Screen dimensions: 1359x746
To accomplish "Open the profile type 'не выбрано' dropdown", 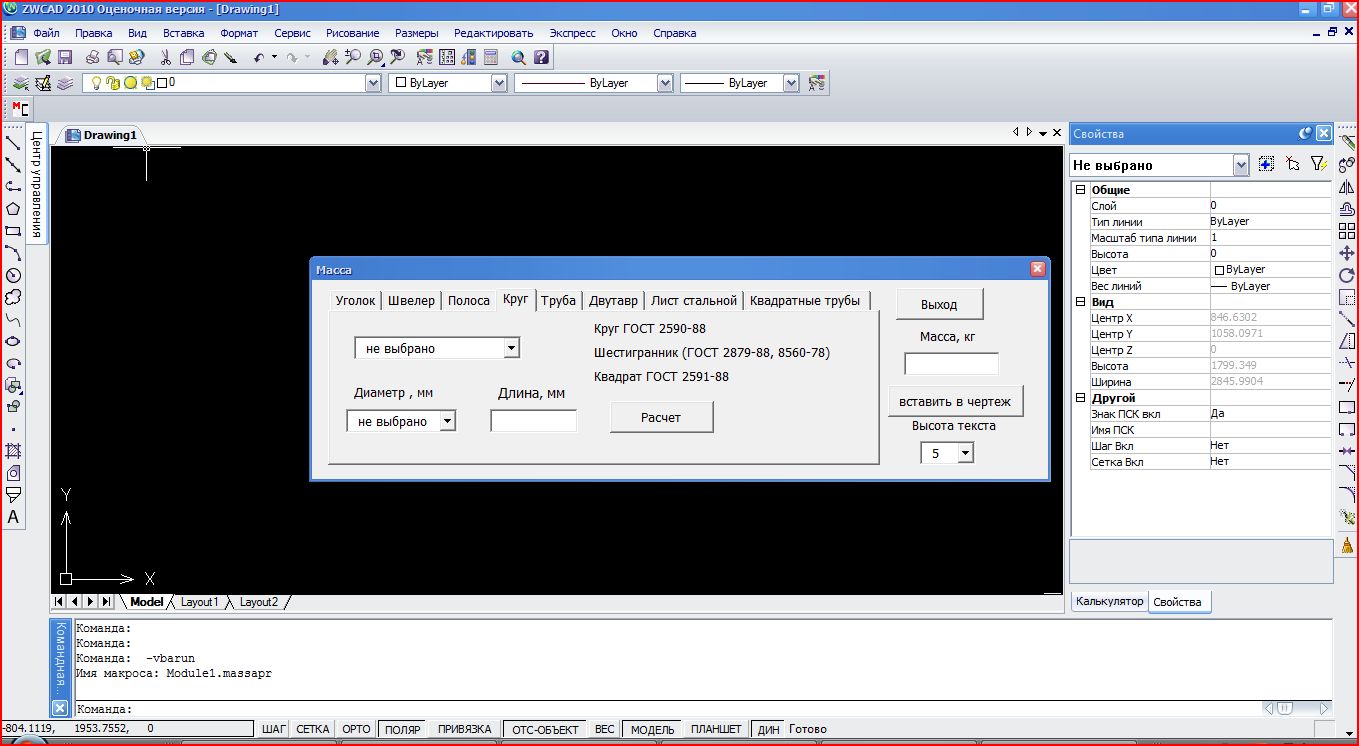I will point(511,348).
